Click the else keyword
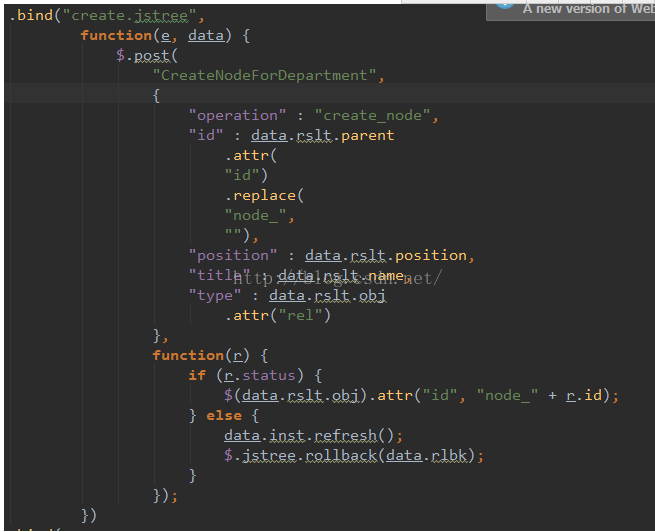Viewport: 655px width, 532px height. coord(223,415)
